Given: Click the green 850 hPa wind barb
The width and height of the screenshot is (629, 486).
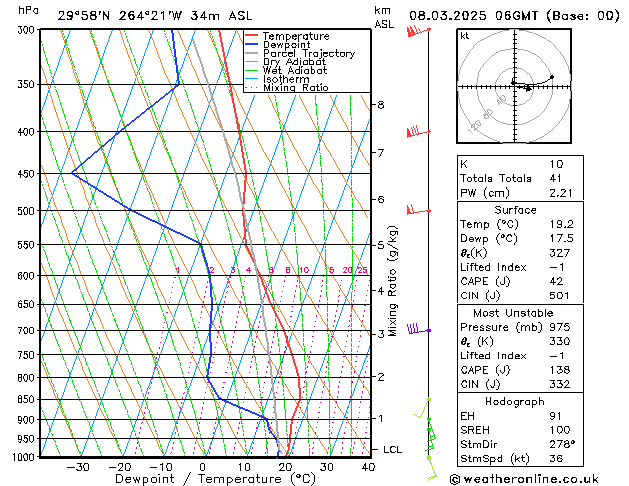Looking at the screenshot, I should pyautogui.click(x=422, y=408).
